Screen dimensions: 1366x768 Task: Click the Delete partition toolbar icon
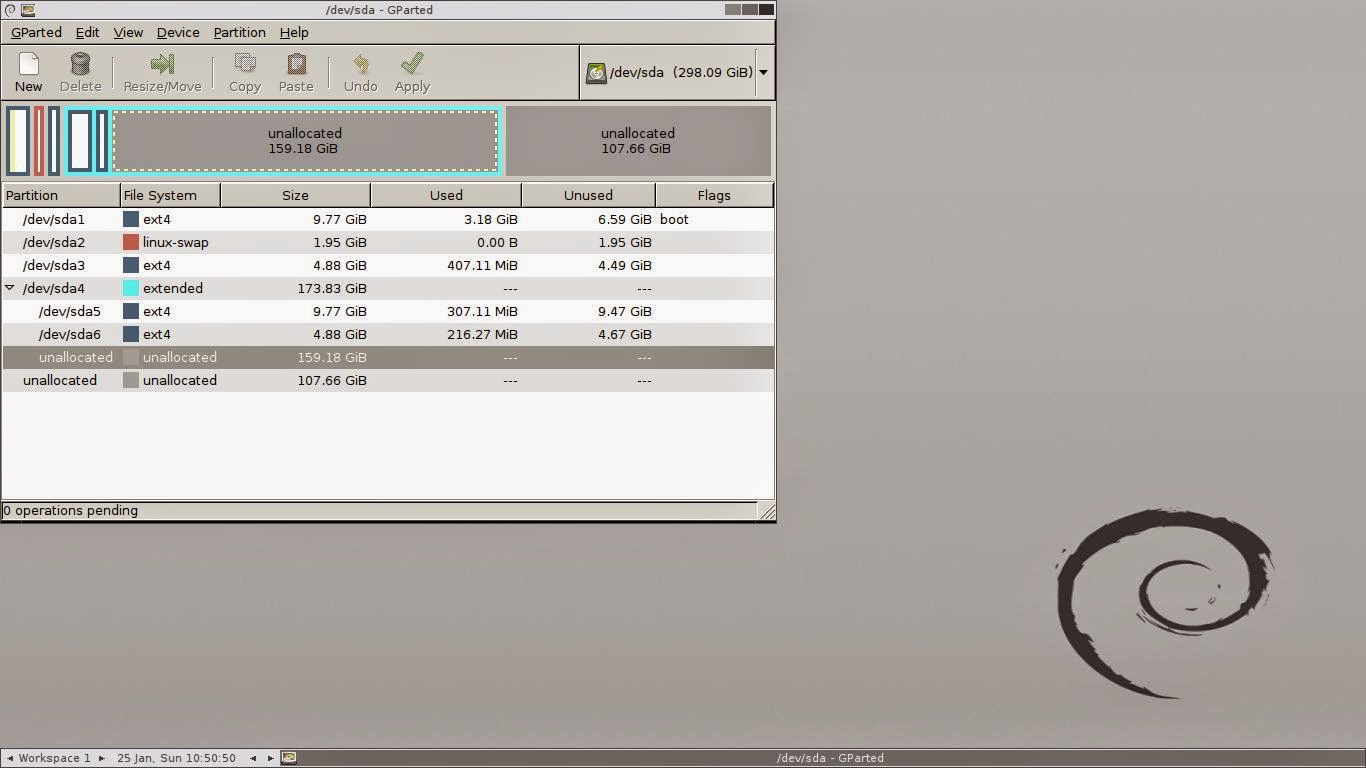click(x=80, y=65)
